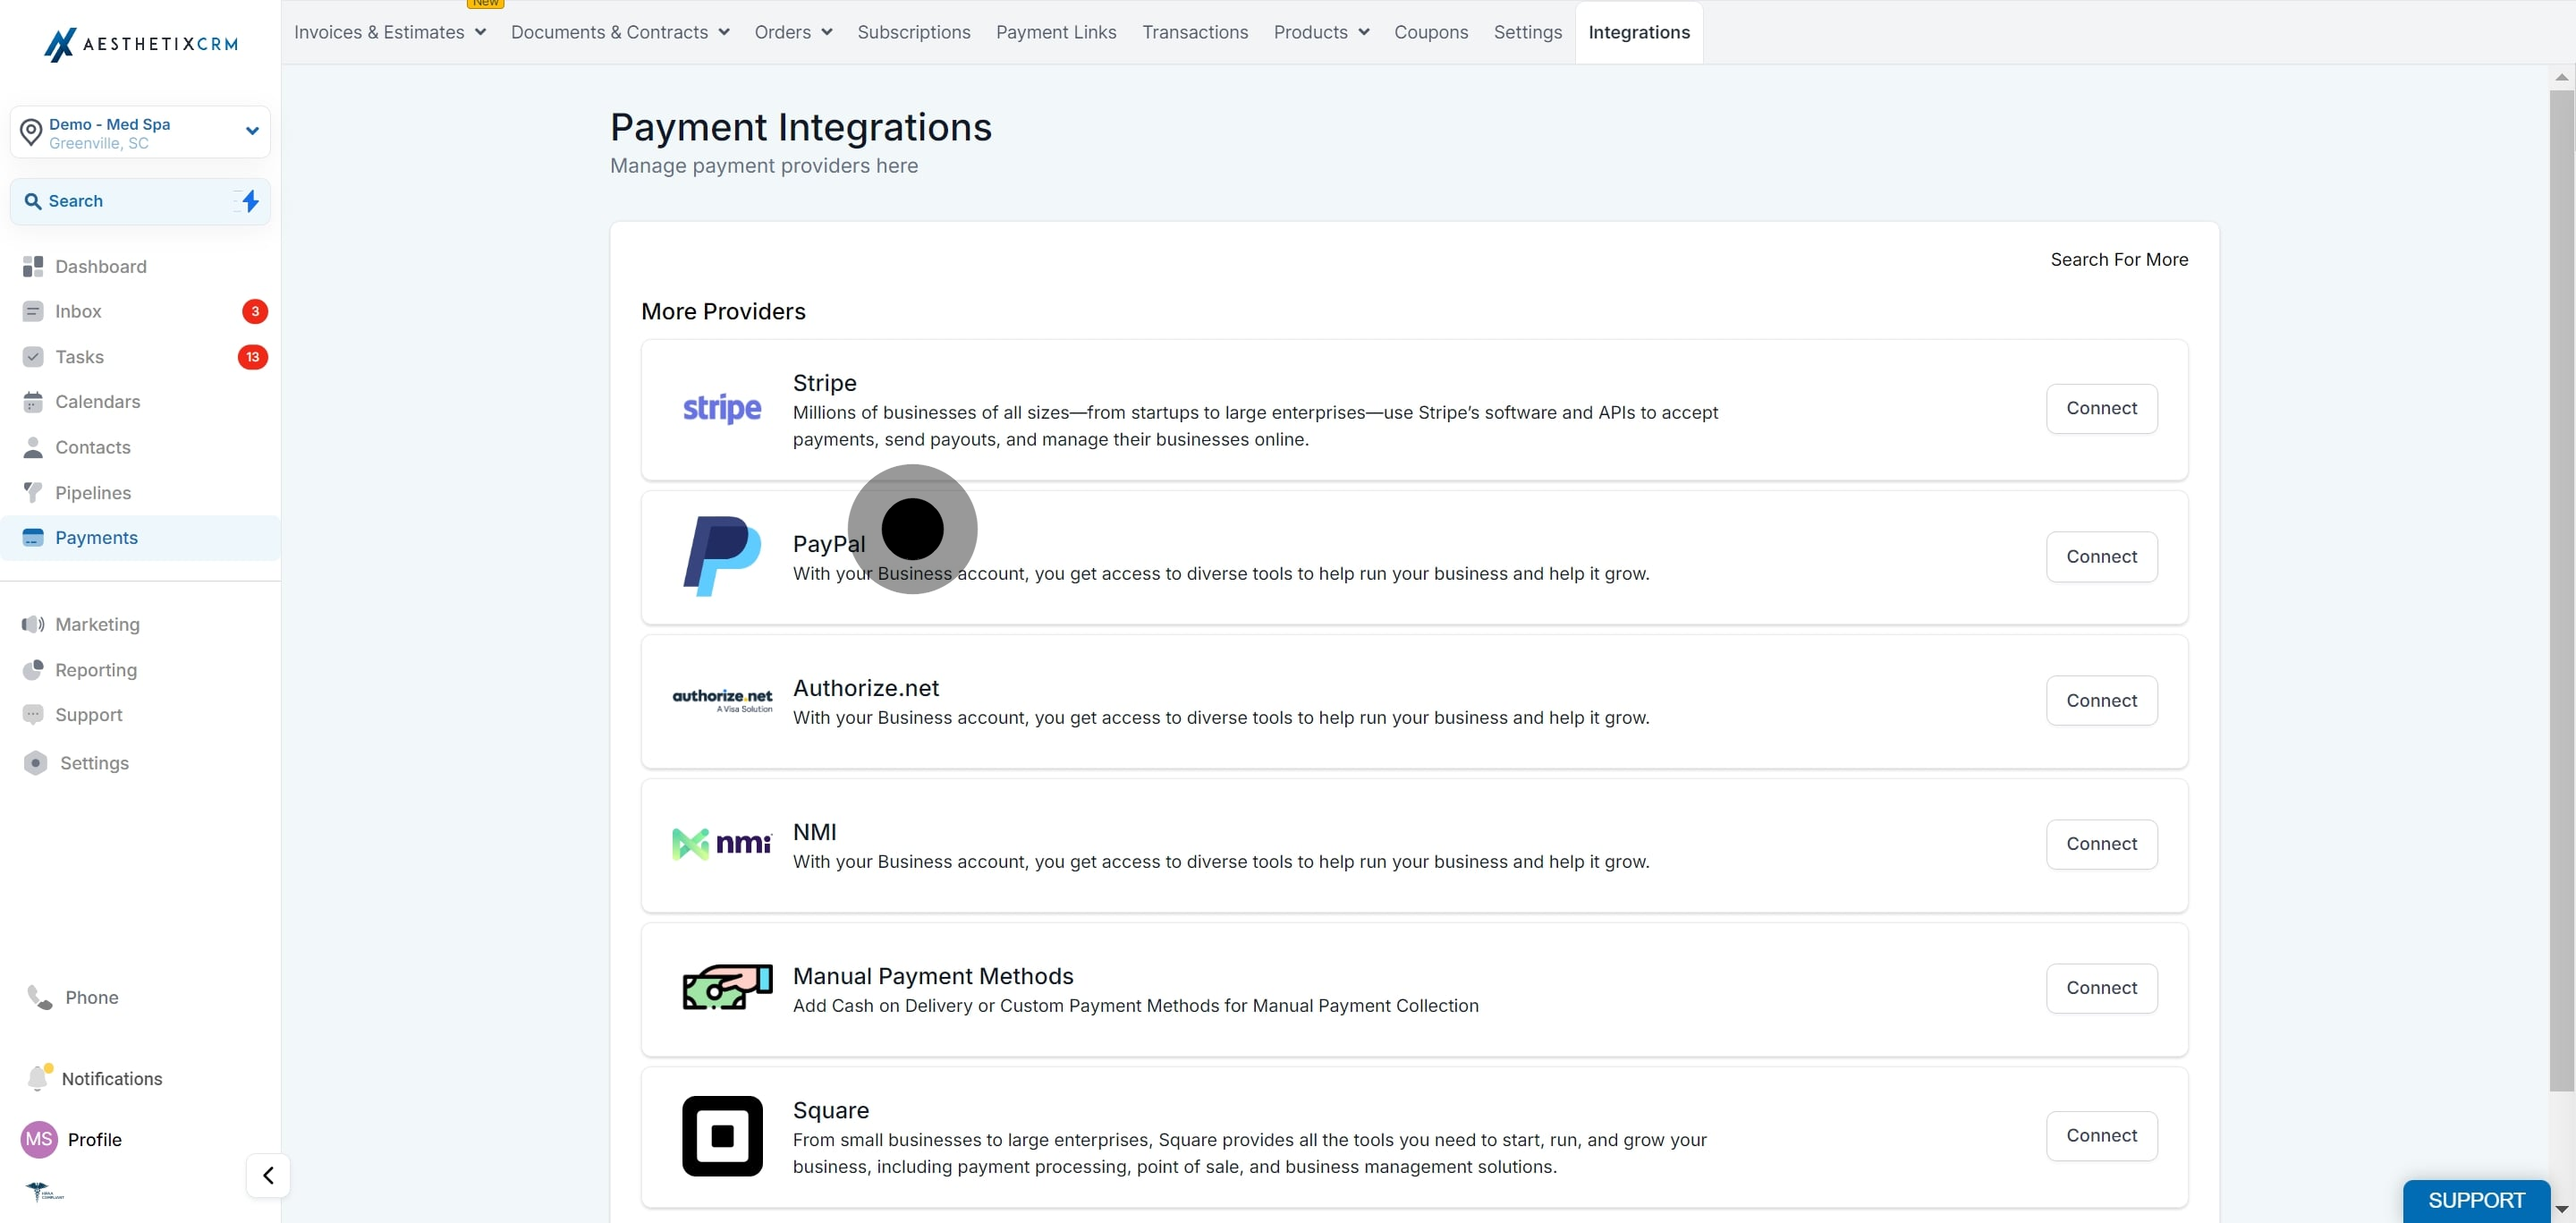Screen dimensions: 2576x1223
Task: Connect the Stripe provider
Action: pos(2101,408)
